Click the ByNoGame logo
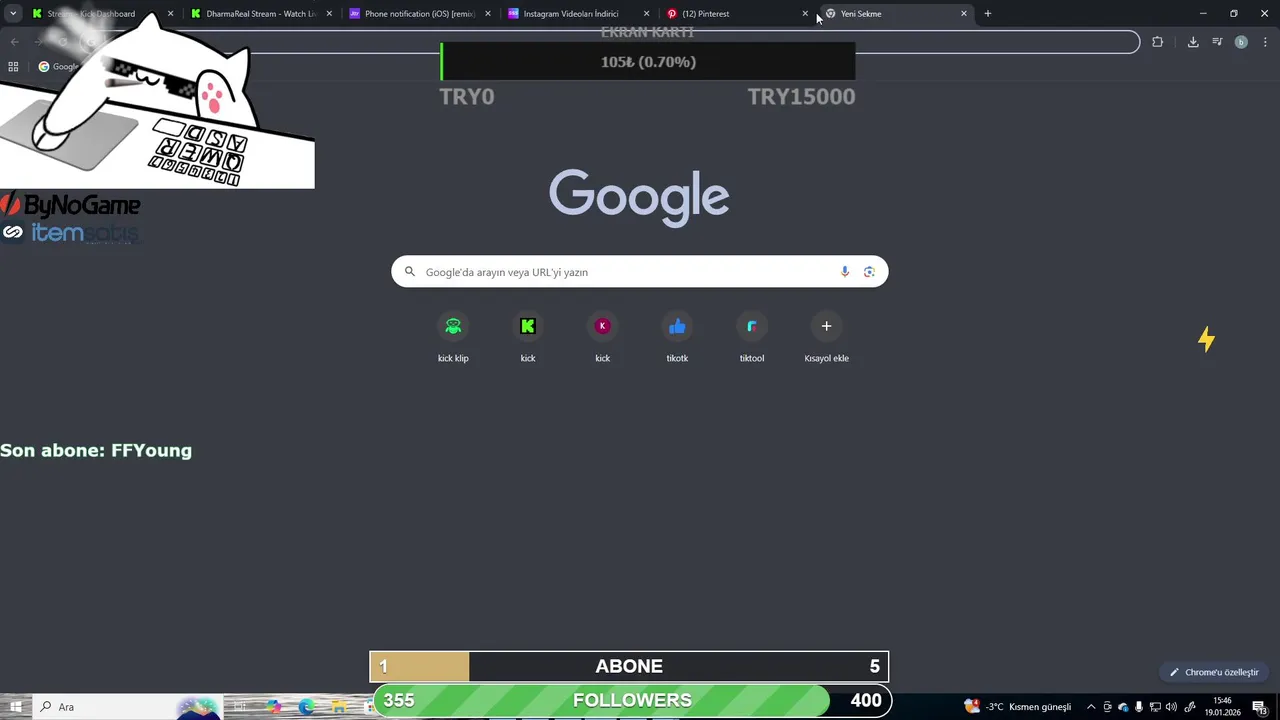1280x720 pixels. coord(70,206)
